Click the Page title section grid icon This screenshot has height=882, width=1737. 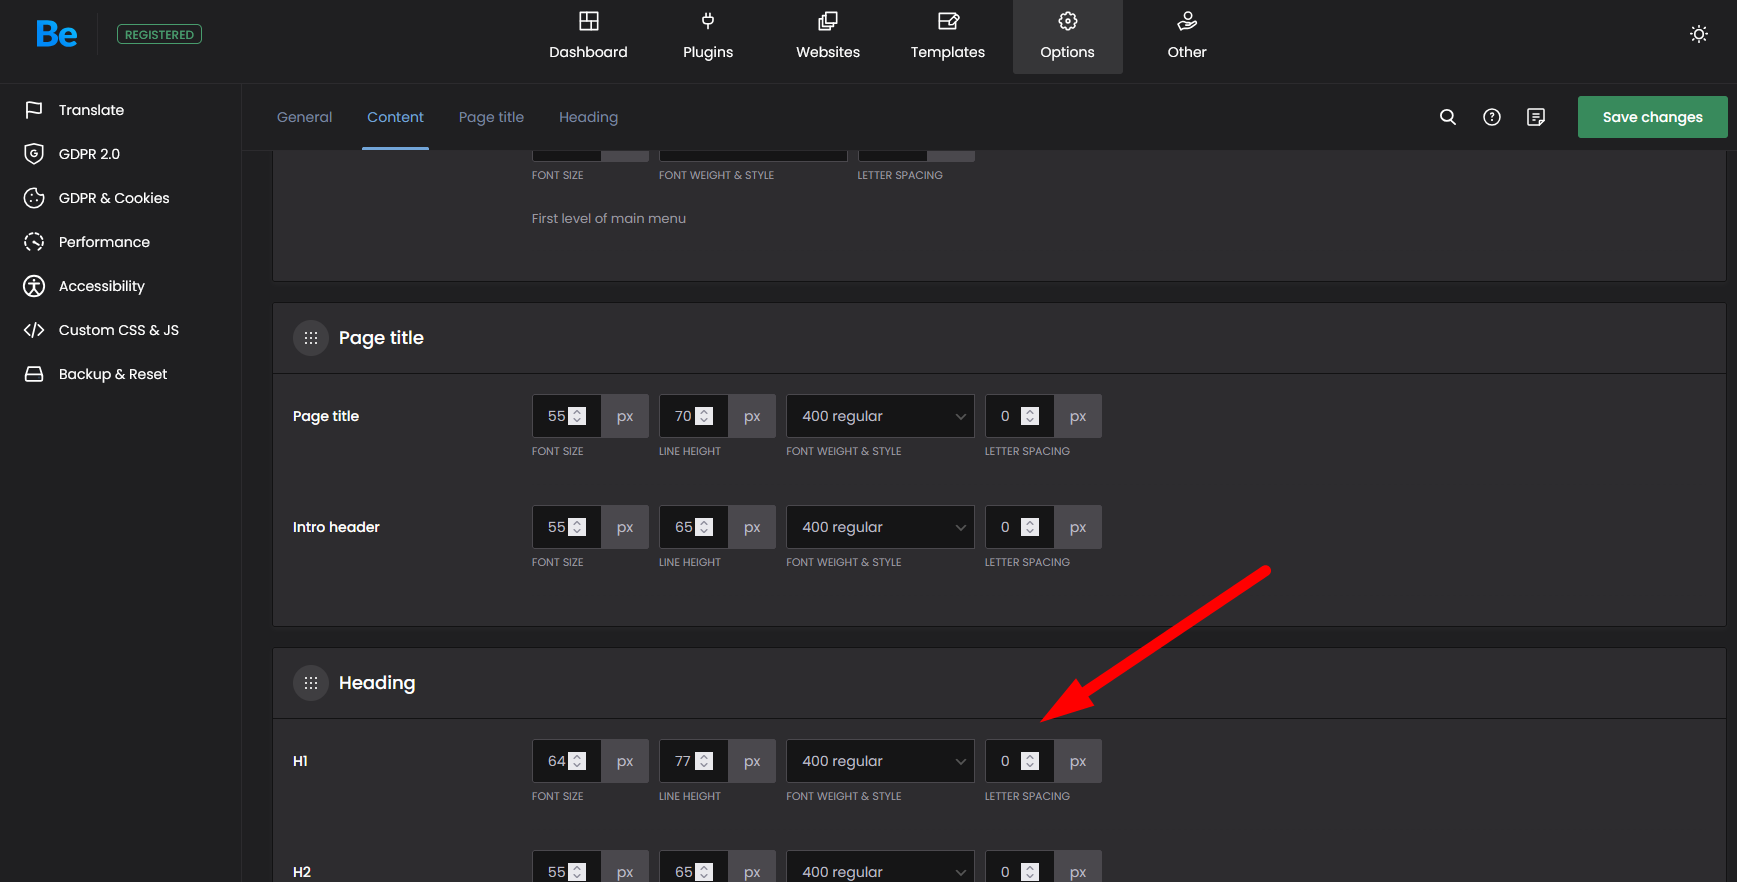coord(311,338)
